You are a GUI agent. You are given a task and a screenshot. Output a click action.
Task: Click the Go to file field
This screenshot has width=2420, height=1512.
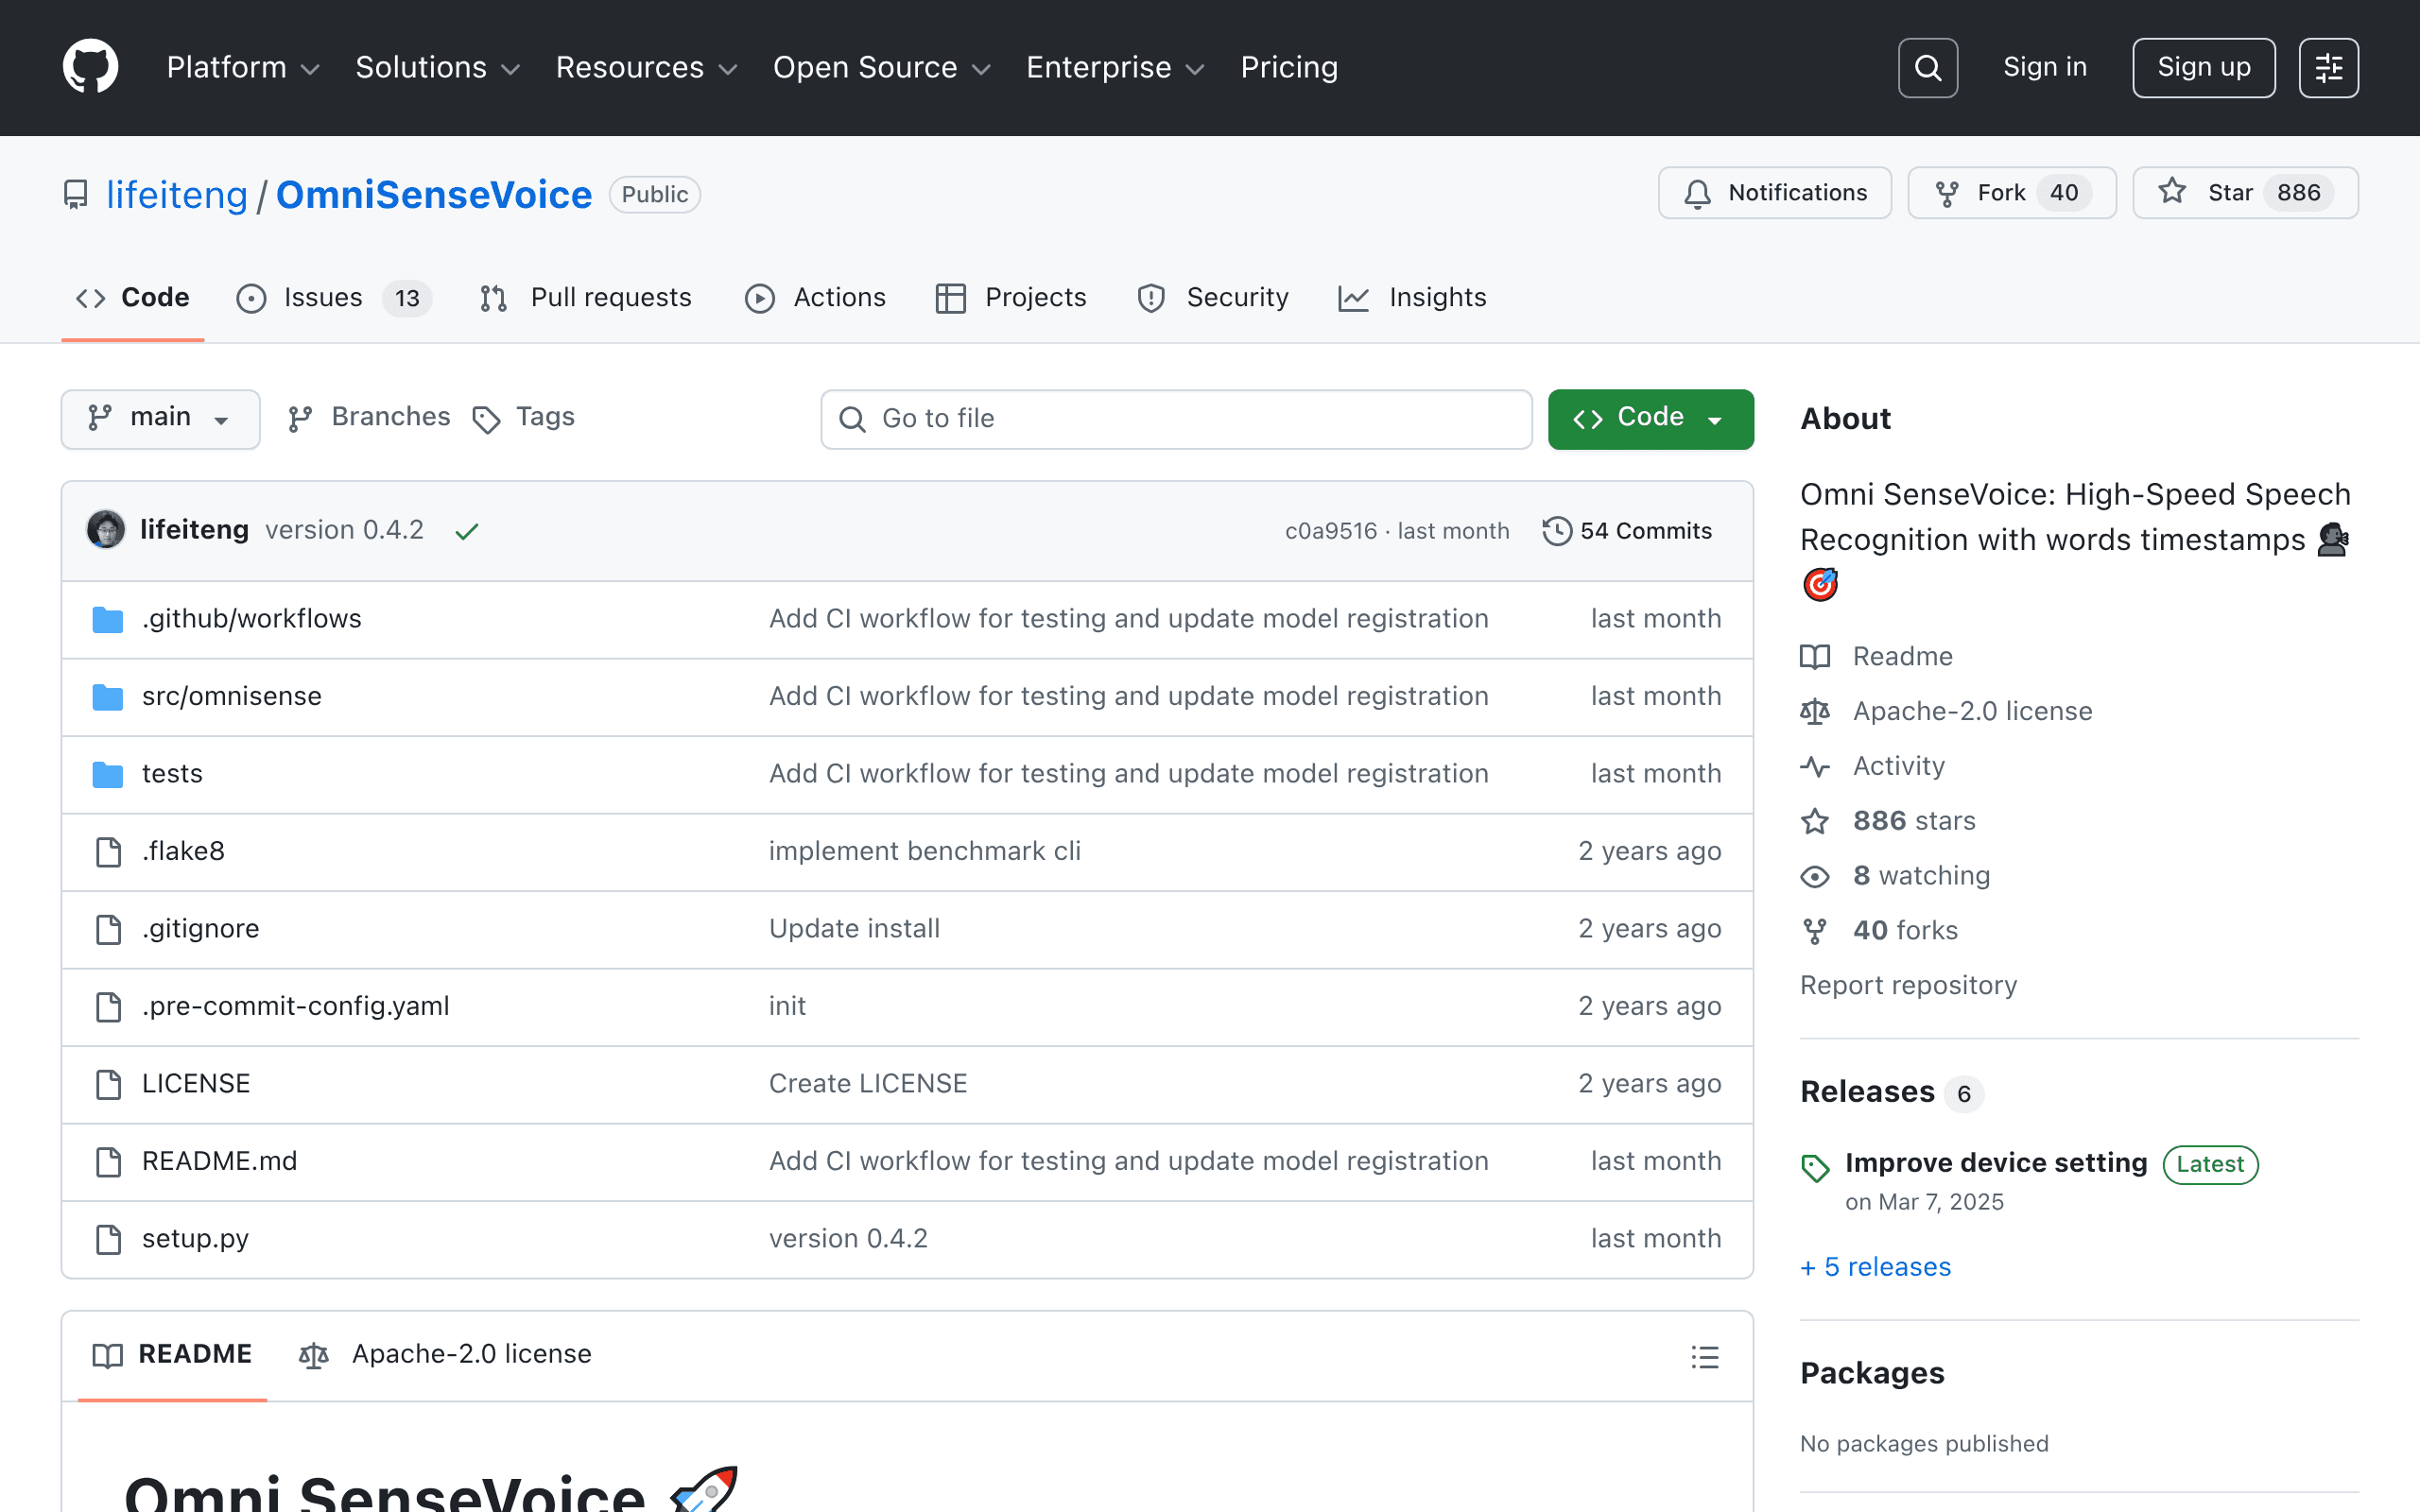click(x=1176, y=419)
